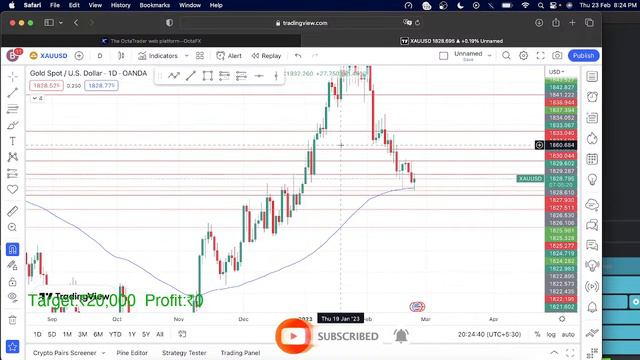Open the Strategy Tester tab

(184, 353)
